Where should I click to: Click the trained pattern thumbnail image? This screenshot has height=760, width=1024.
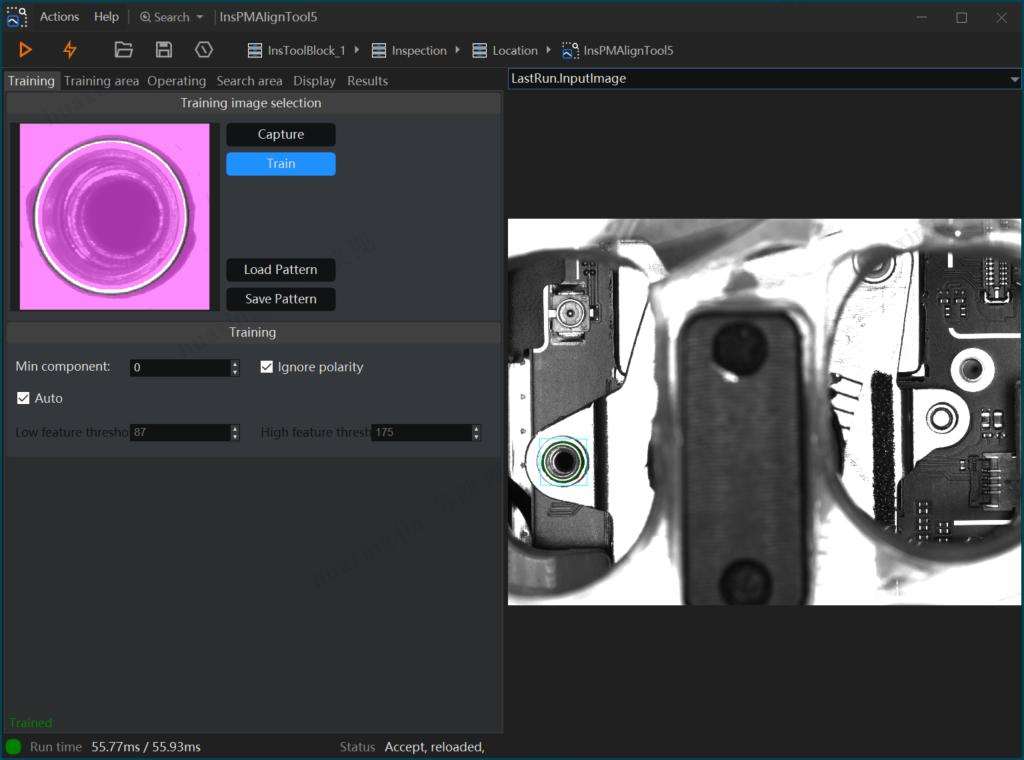point(115,217)
